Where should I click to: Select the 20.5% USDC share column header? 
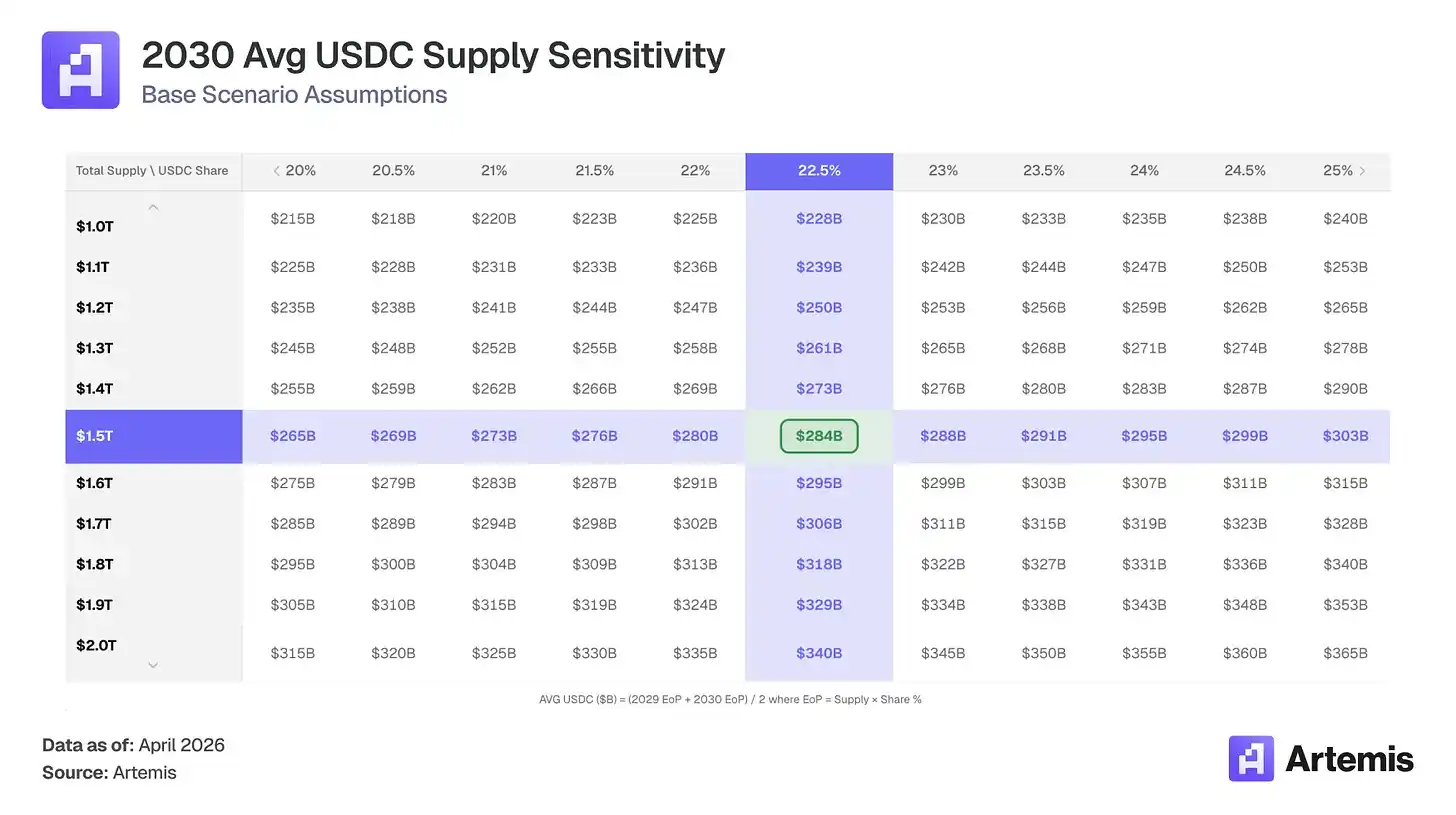393,171
